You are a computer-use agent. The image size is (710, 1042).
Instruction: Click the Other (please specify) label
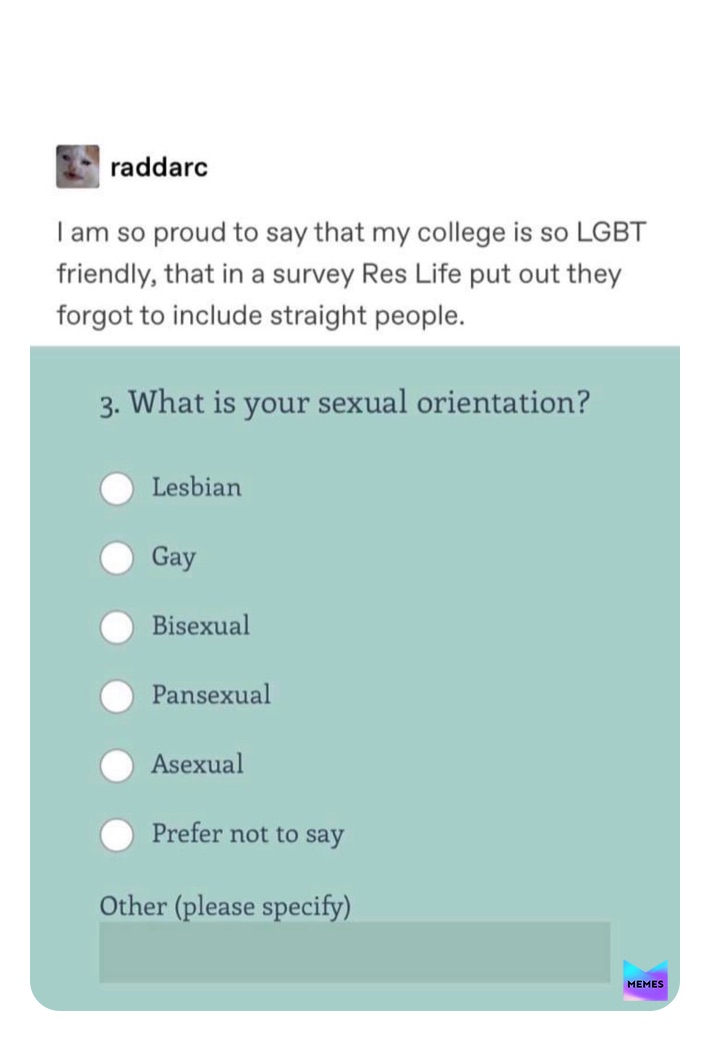[x=225, y=906]
